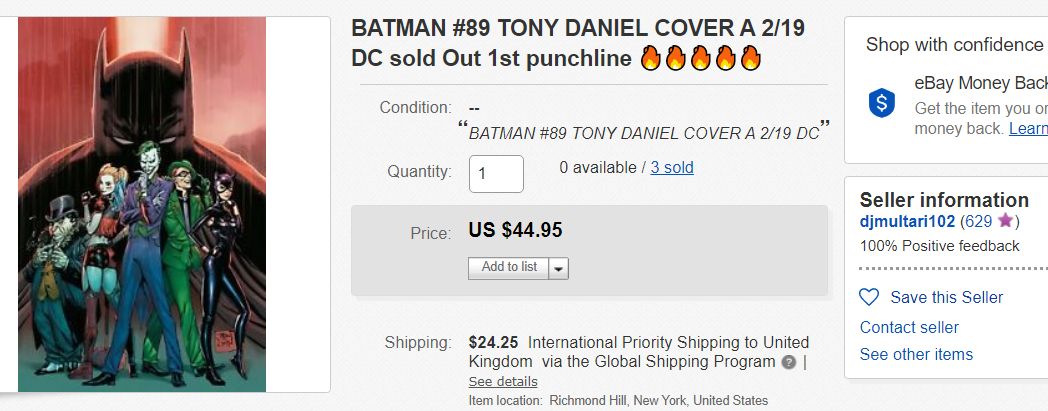Image resolution: width=1048 pixels, height=411 pixels.
Task: Follow the Learn more link for Money Back
Action: [x=1028, y=128]
